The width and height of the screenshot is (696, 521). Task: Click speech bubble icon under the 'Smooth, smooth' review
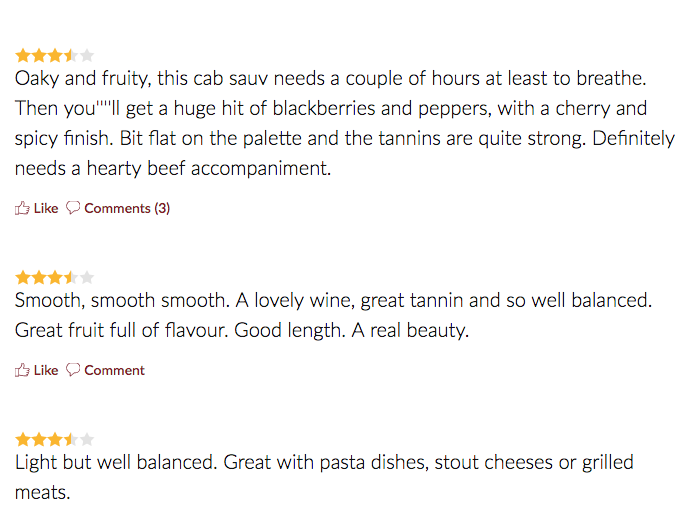pyautogui.click(x=73, y=370)
